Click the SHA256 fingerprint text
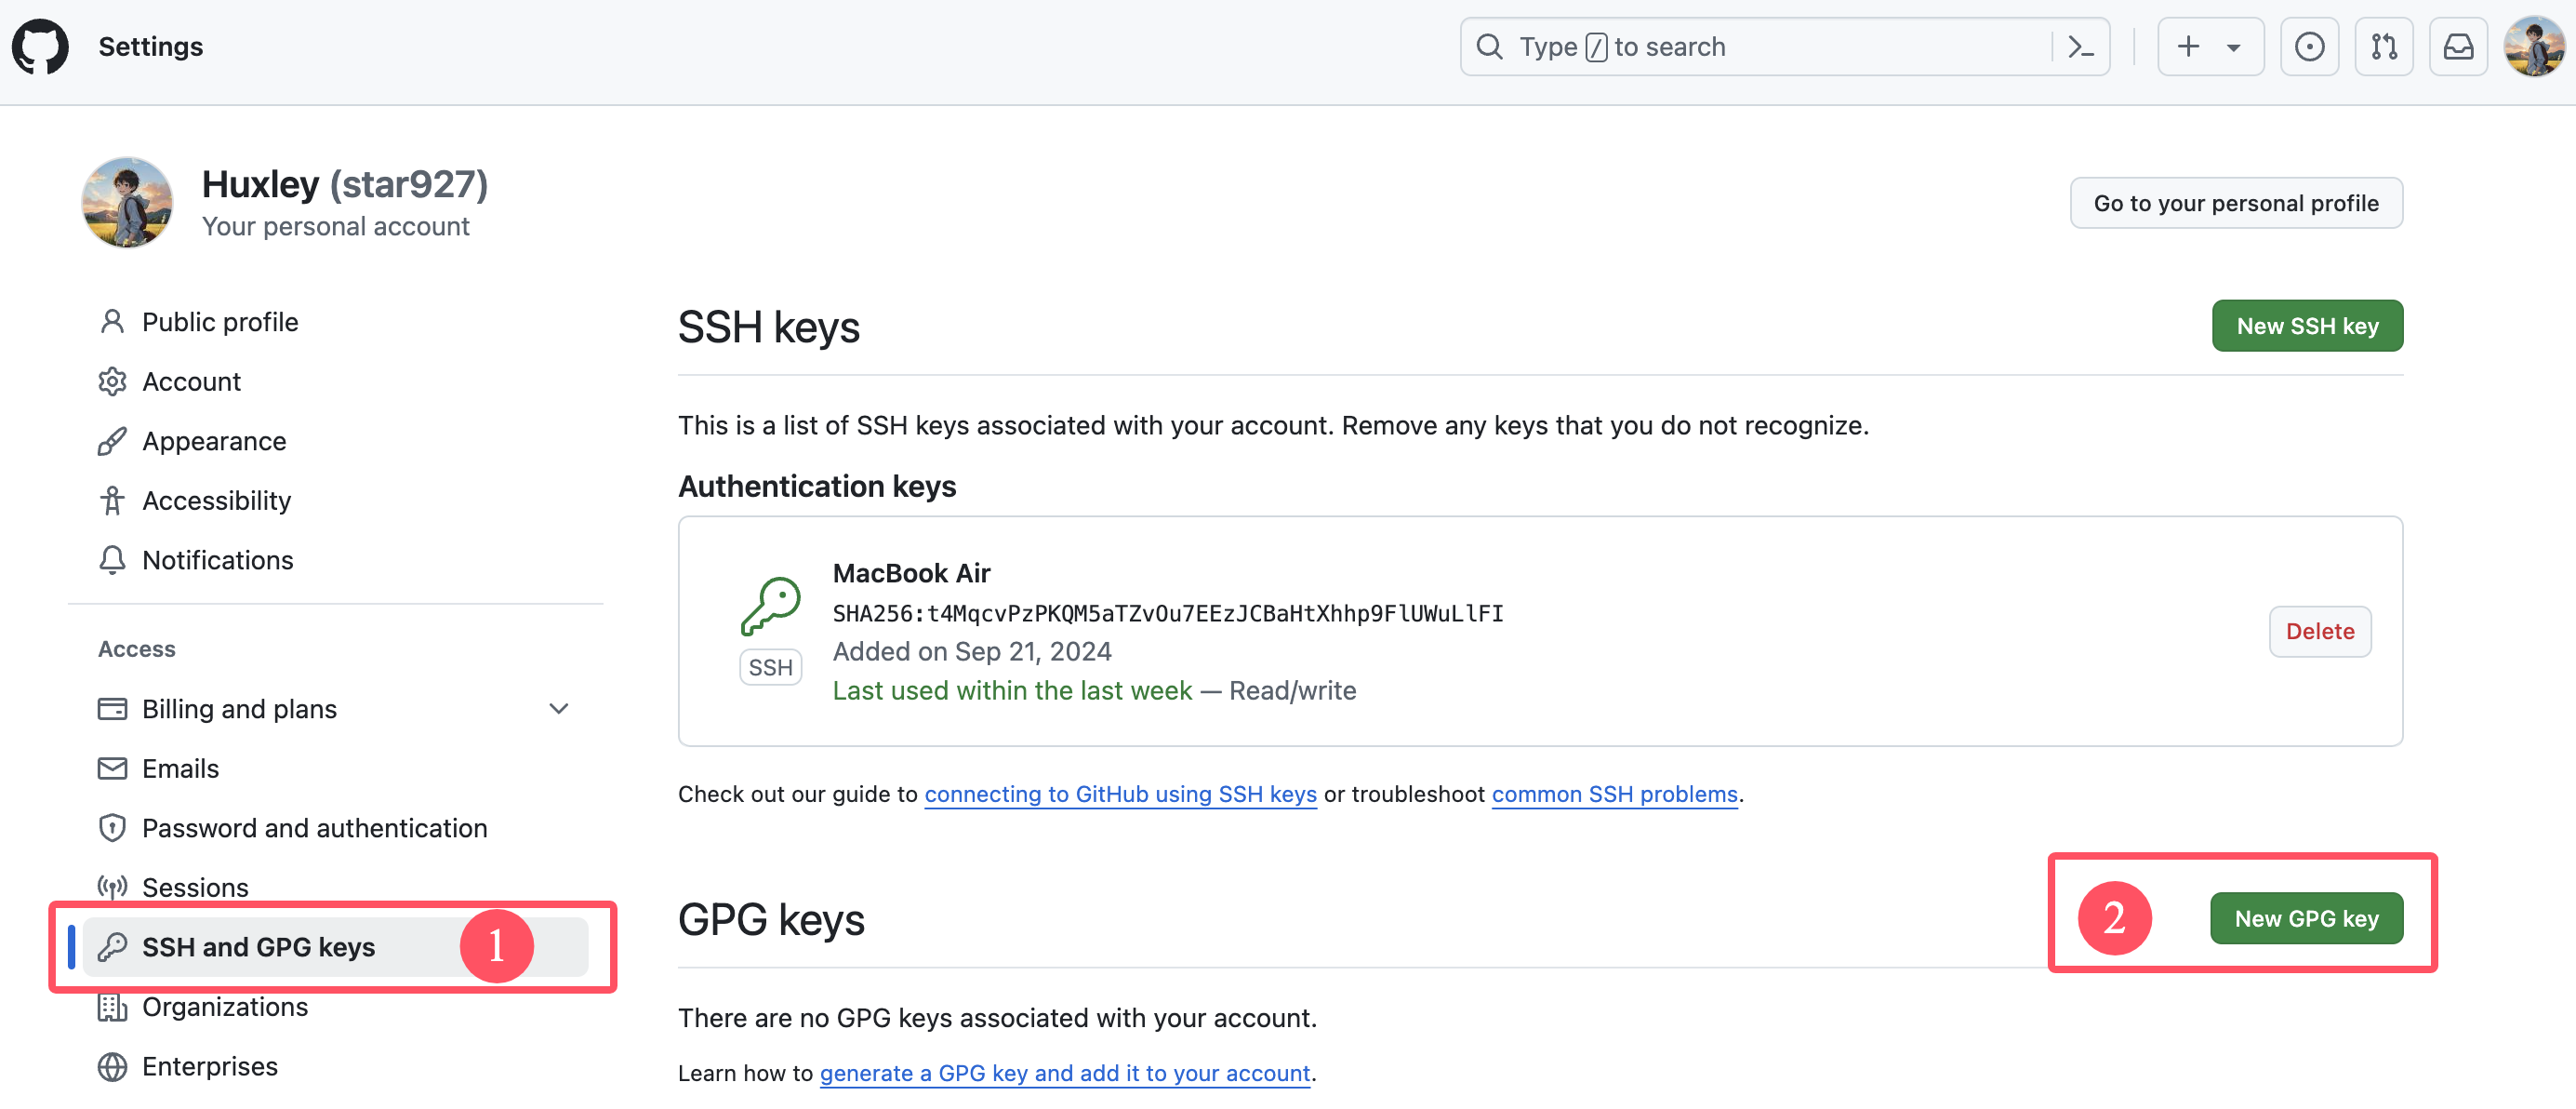 (1168, 613)
